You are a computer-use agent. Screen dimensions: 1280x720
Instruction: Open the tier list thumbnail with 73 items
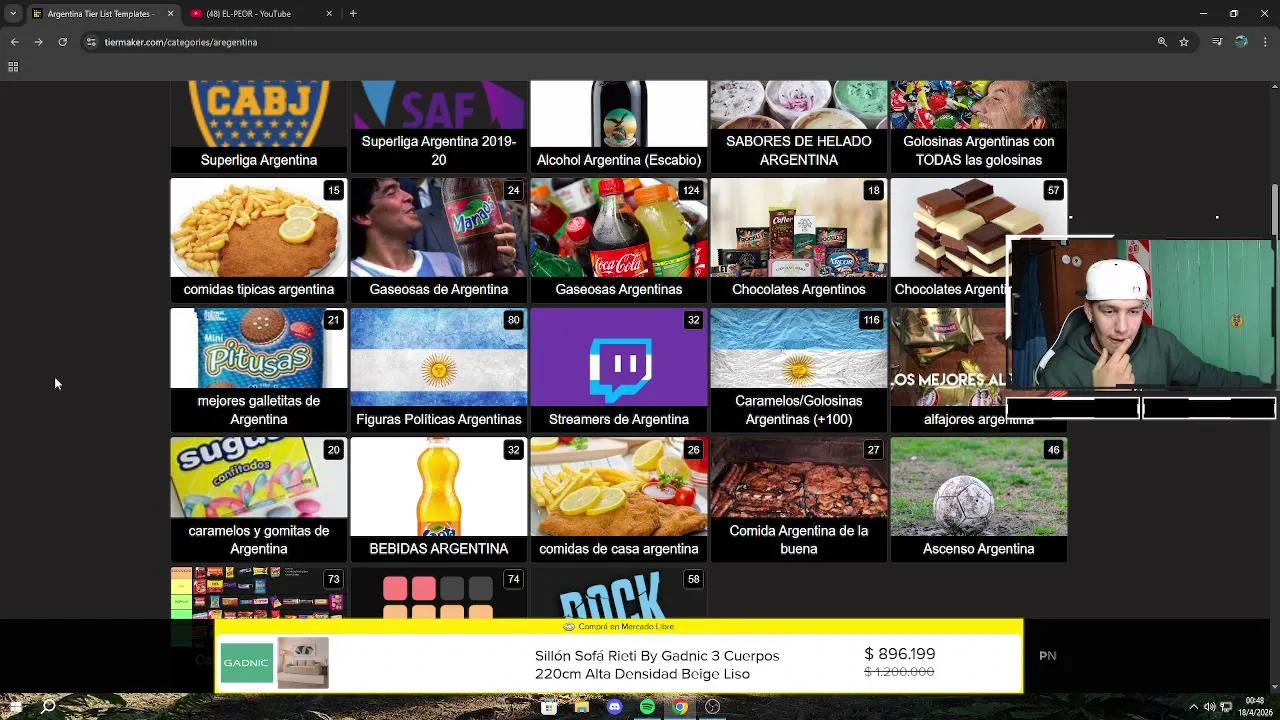point(259,593)
